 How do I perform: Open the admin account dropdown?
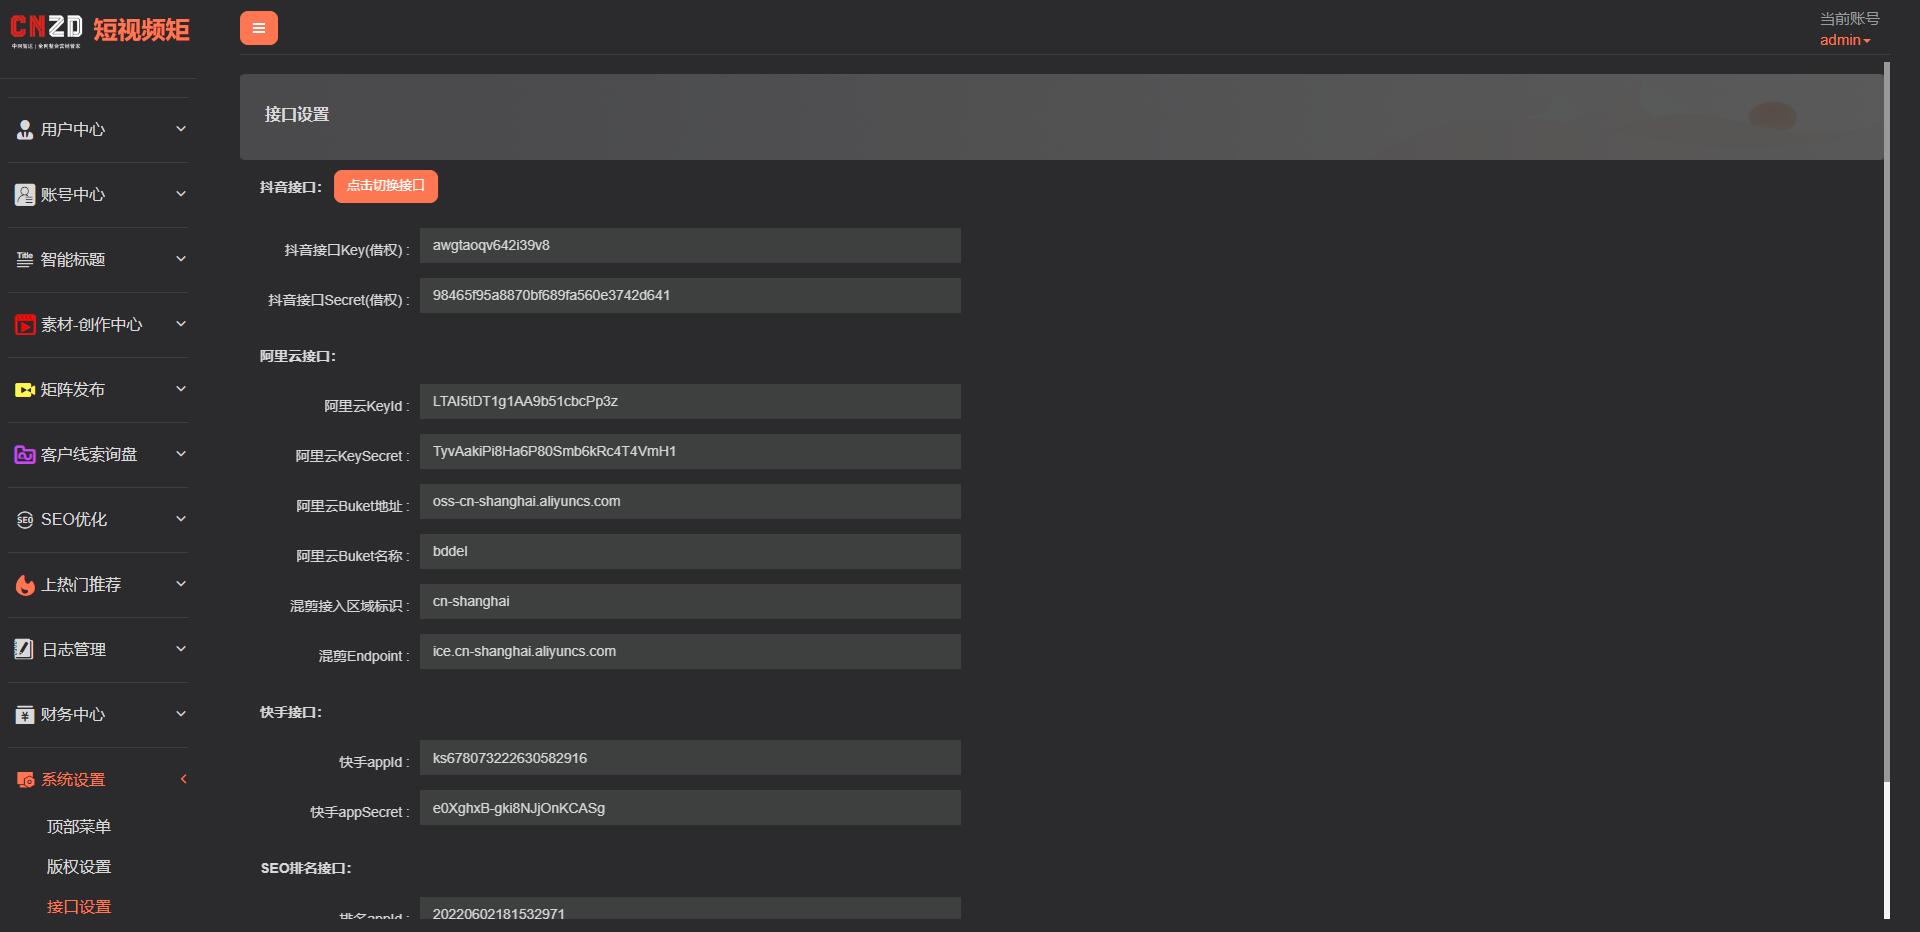click(x=1844, y=40)
